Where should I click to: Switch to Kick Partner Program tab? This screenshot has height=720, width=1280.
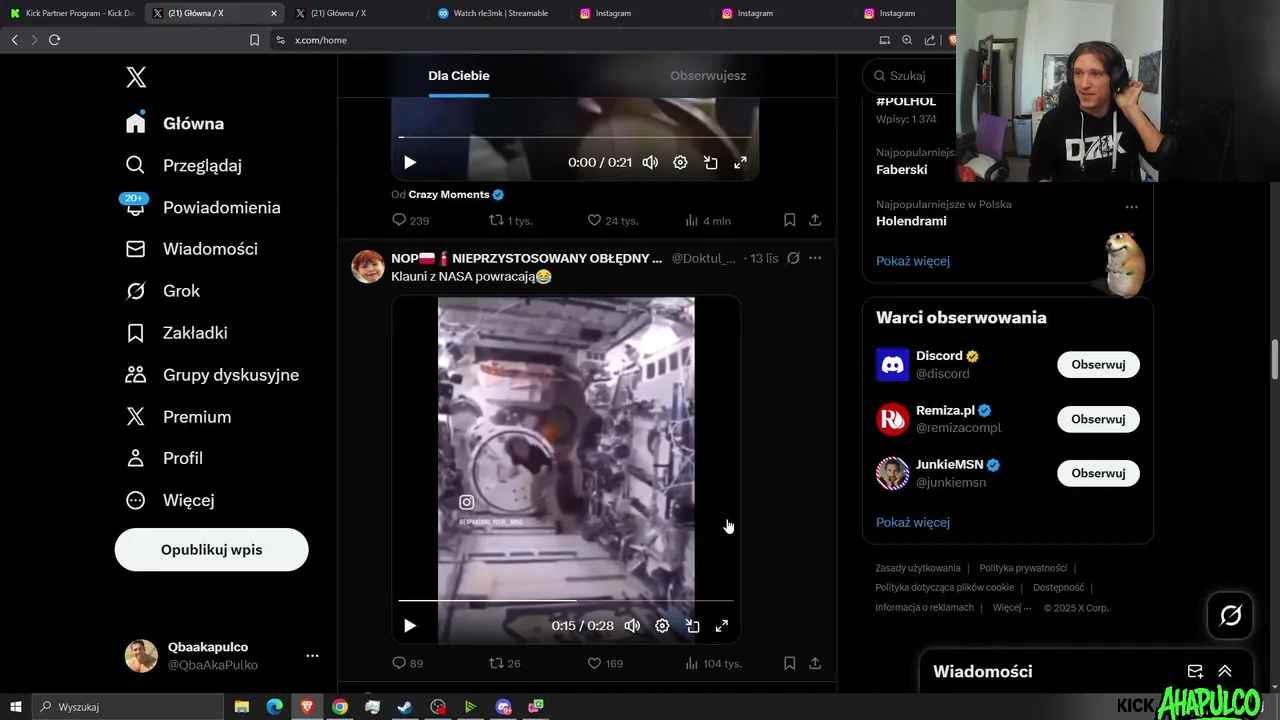71,13
